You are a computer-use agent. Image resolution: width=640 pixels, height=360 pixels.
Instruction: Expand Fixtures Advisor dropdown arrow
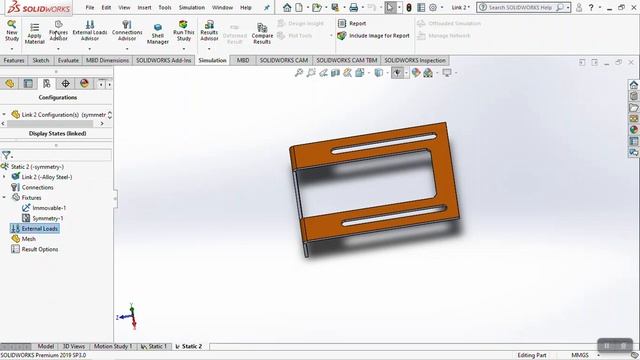tap(58, 49)
